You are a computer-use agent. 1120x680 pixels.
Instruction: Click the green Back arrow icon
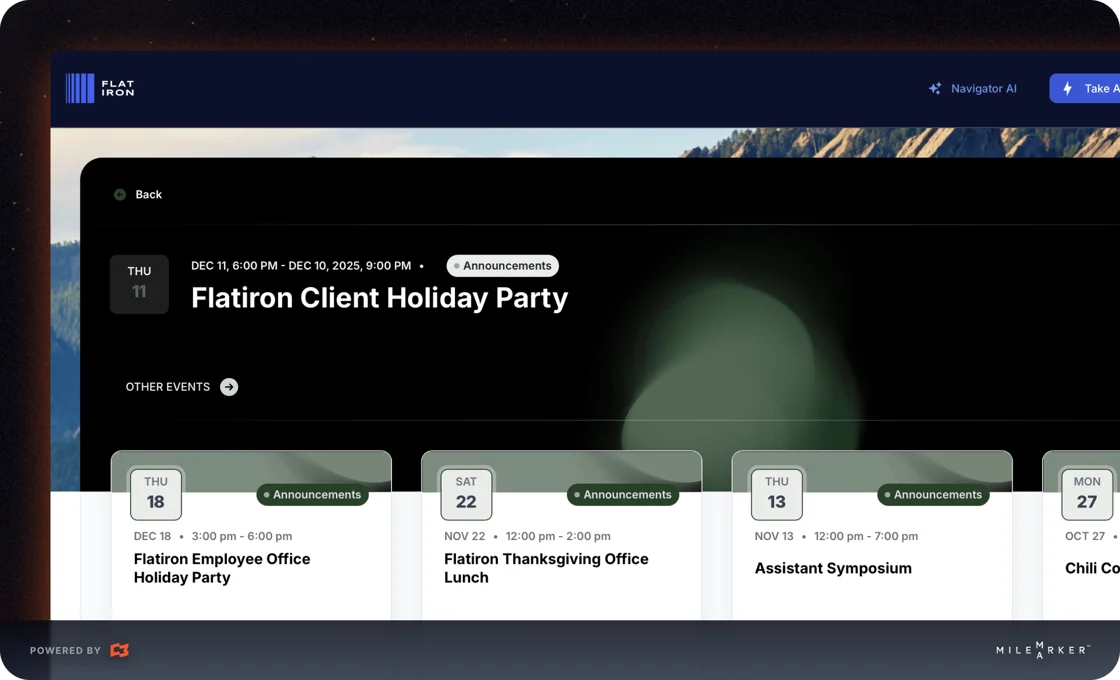pos(120,194)
